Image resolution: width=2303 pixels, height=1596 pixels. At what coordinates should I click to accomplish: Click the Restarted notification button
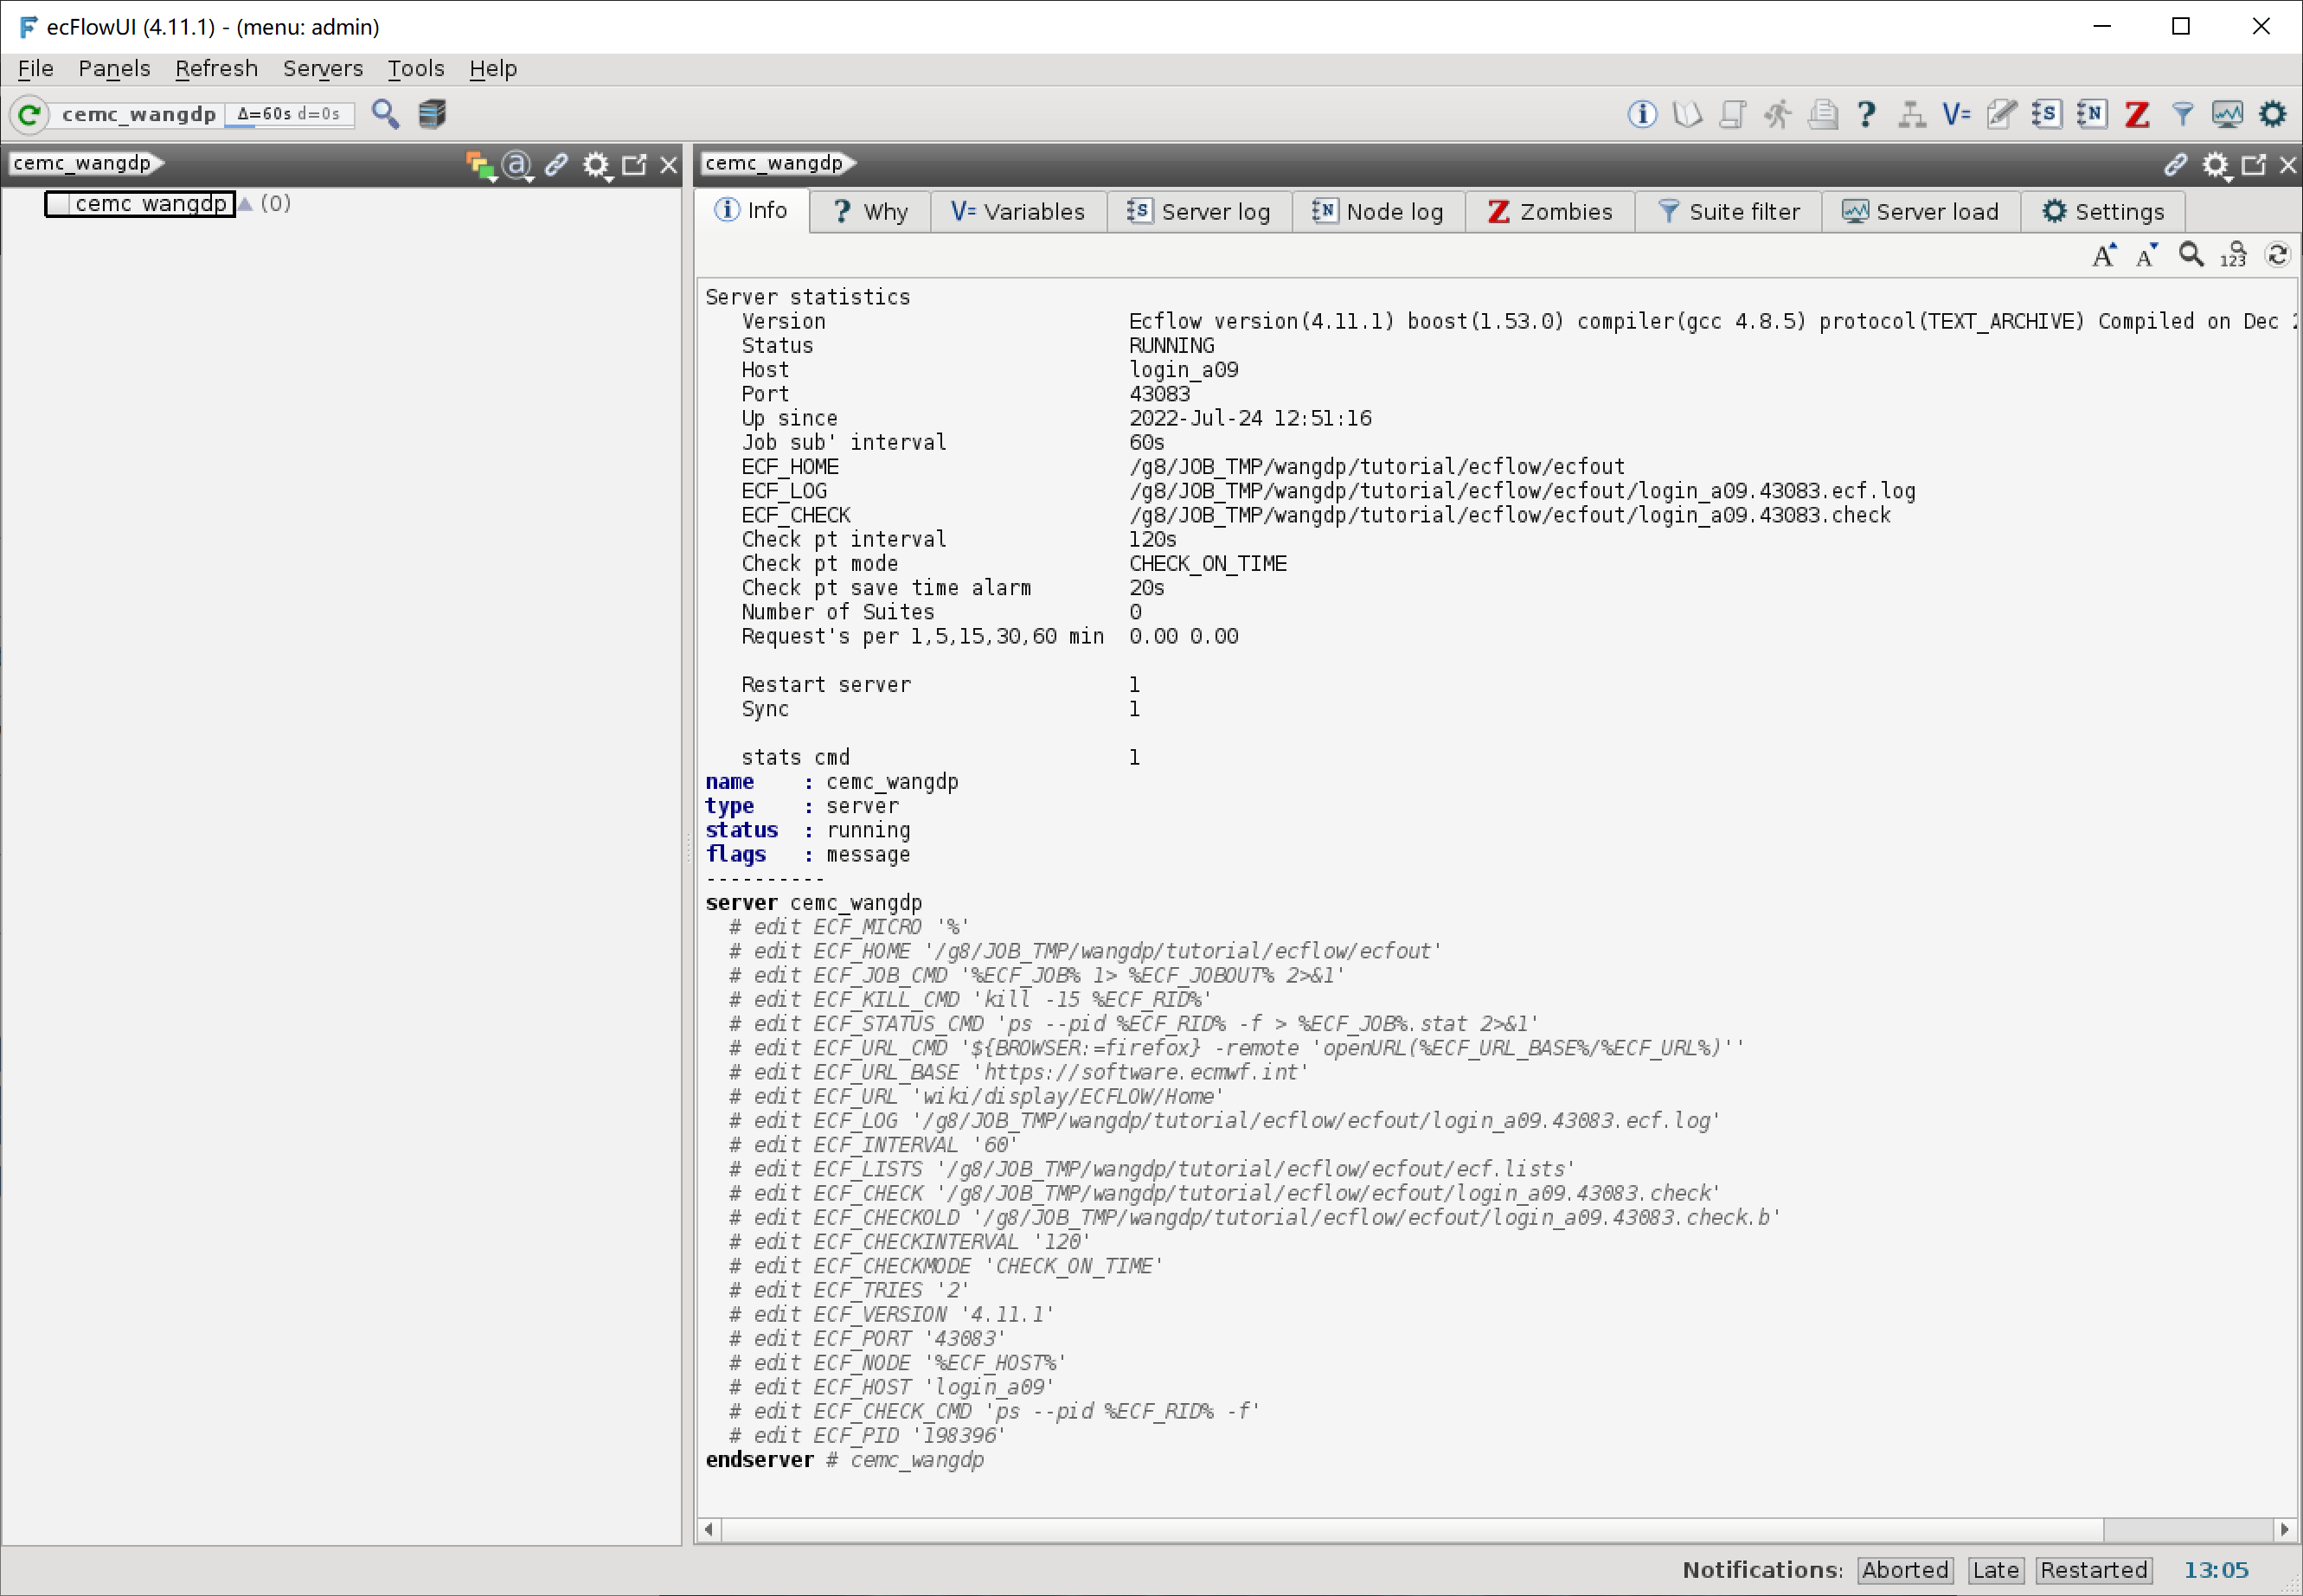pyautogui.click(x=2093, y=1570)
